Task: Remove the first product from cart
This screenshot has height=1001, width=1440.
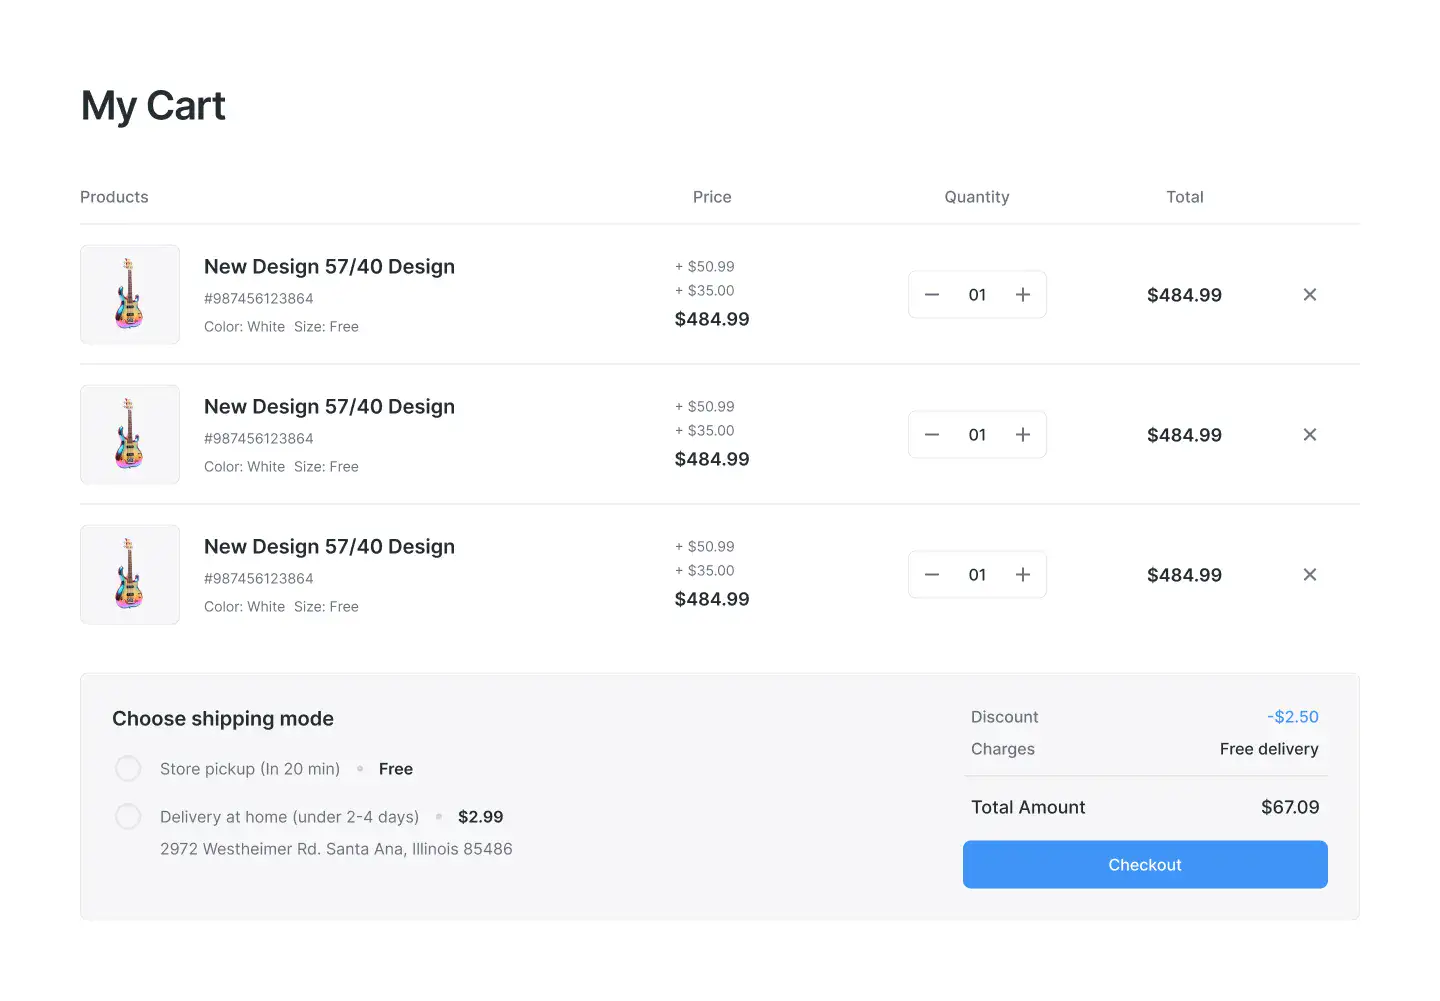Action: click(1310, 295)
